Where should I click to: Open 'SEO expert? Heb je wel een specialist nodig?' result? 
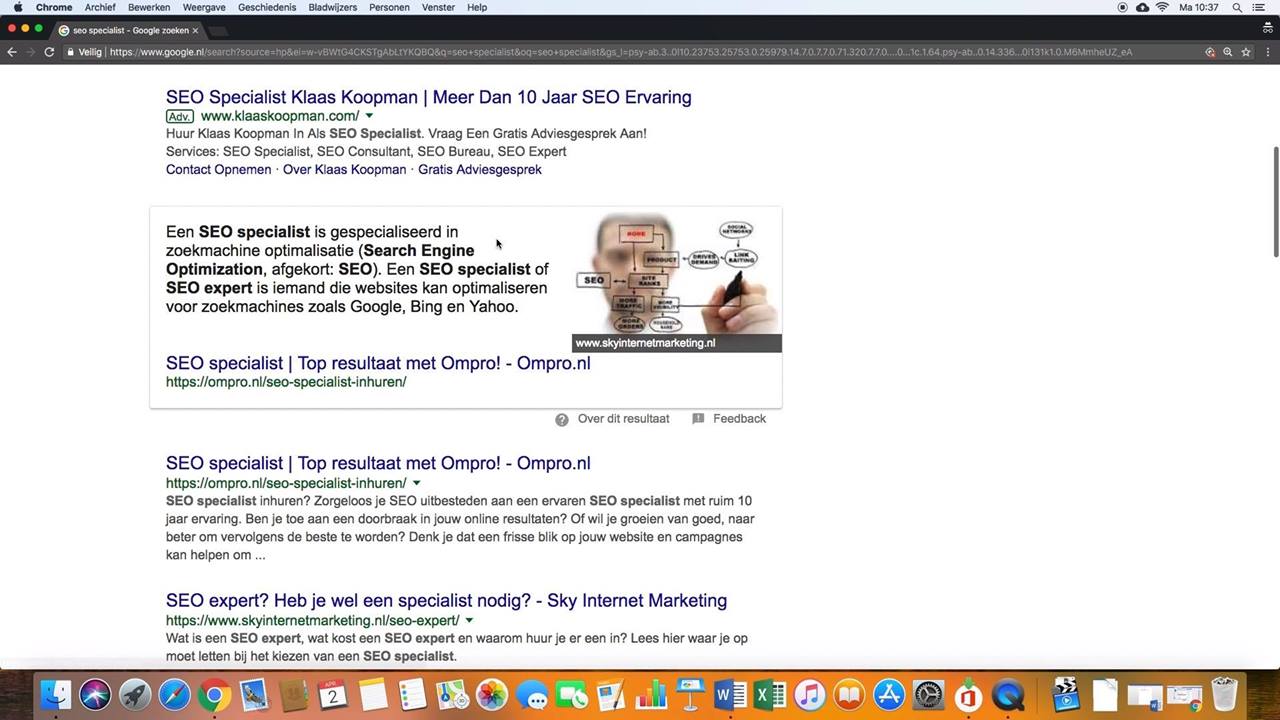click(x=446, y=601)
